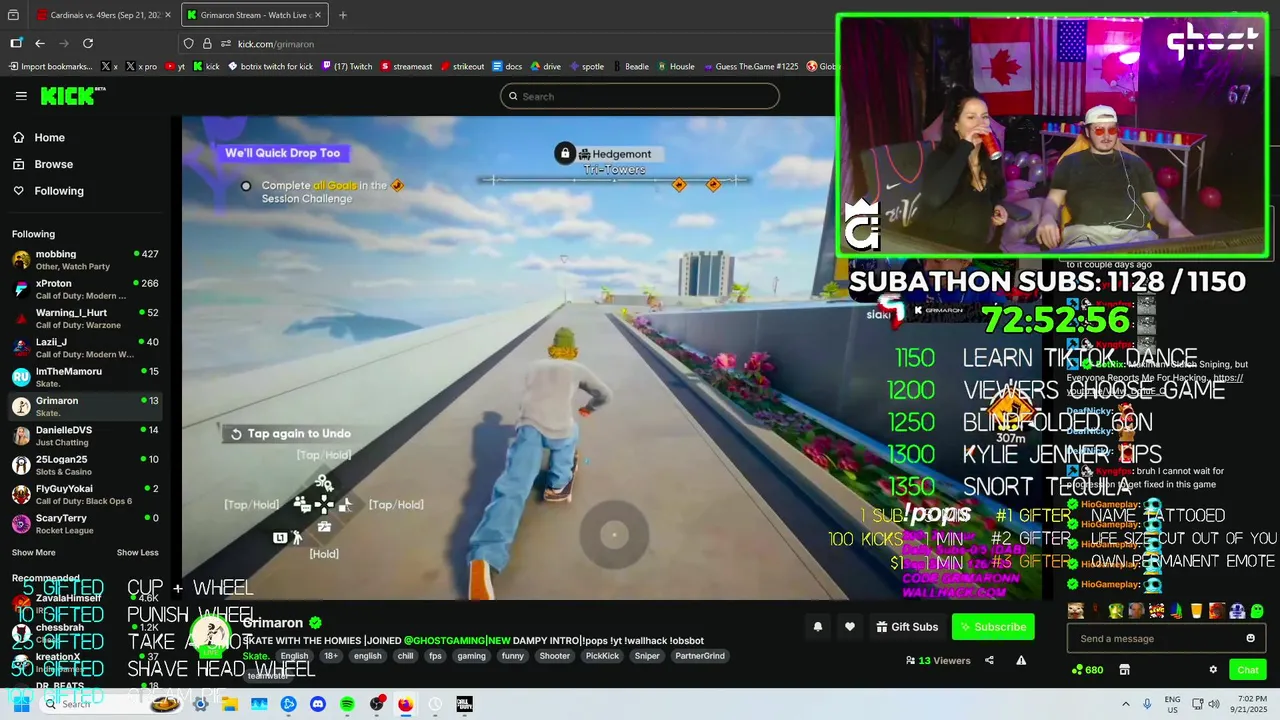
Task: Click the English language tag
Action: point(294,656)
